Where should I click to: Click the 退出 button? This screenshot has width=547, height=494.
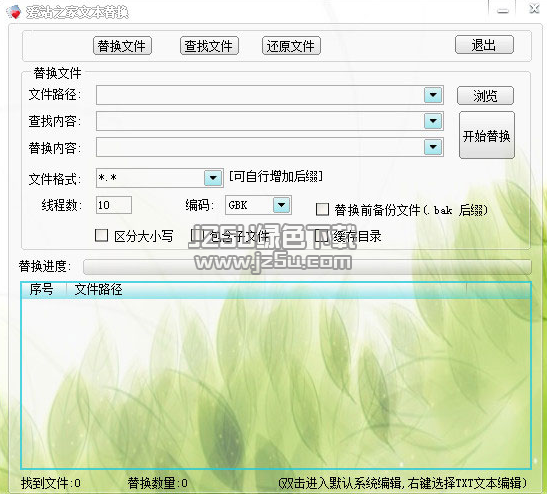pos(484,45)
